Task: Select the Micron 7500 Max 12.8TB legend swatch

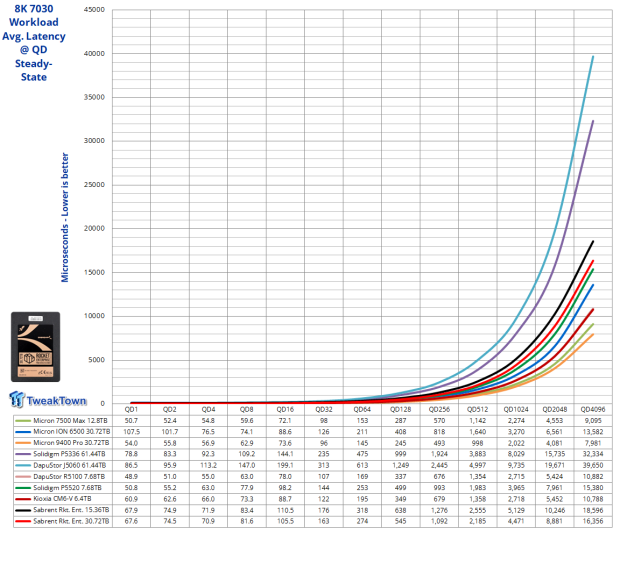Action: [23, 421]
